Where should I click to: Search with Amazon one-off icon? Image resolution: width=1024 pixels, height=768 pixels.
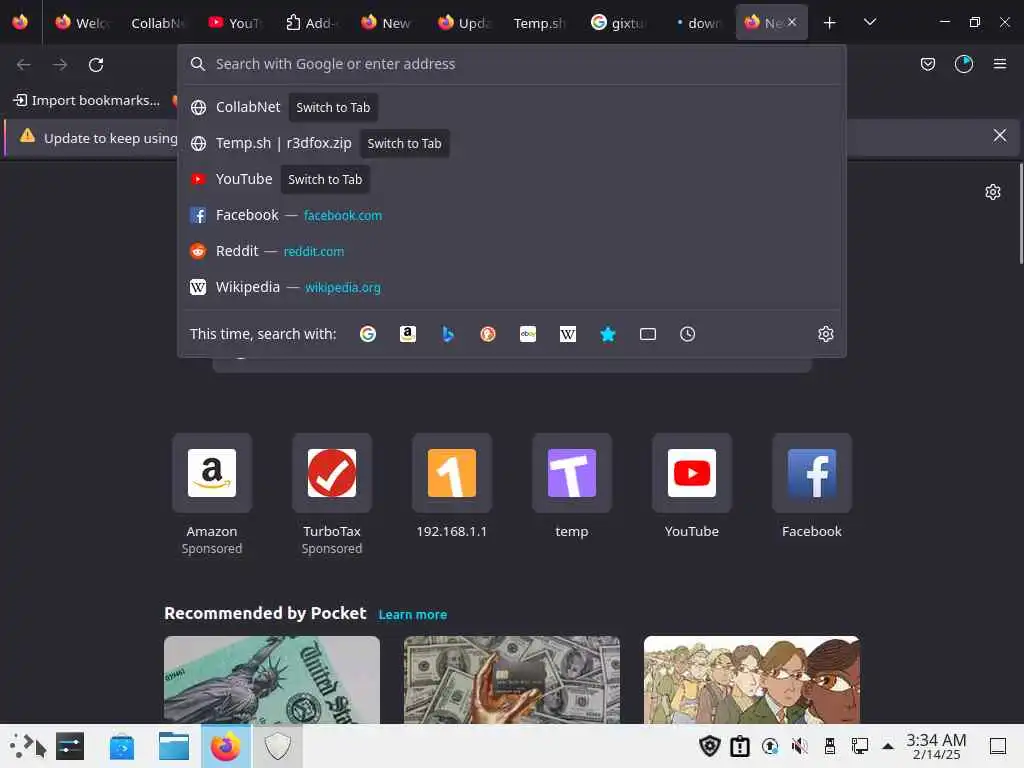408,334
